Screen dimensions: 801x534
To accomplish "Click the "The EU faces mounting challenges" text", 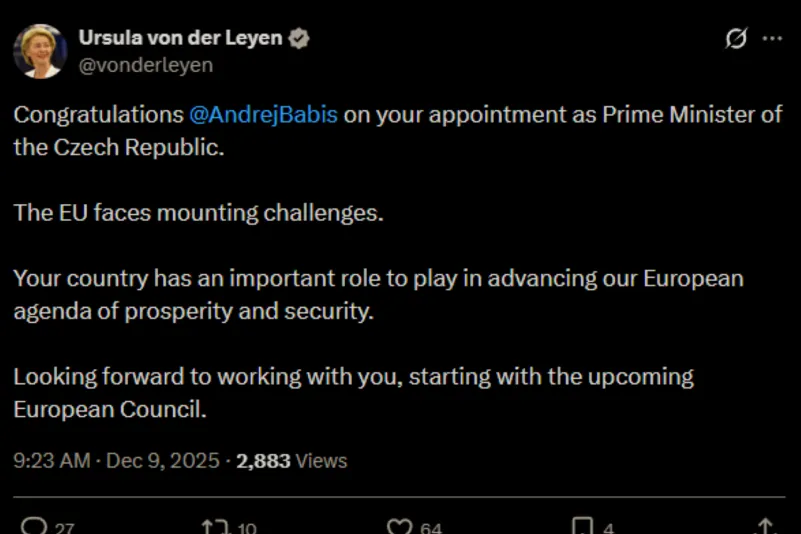I will [x=198, y=213].
